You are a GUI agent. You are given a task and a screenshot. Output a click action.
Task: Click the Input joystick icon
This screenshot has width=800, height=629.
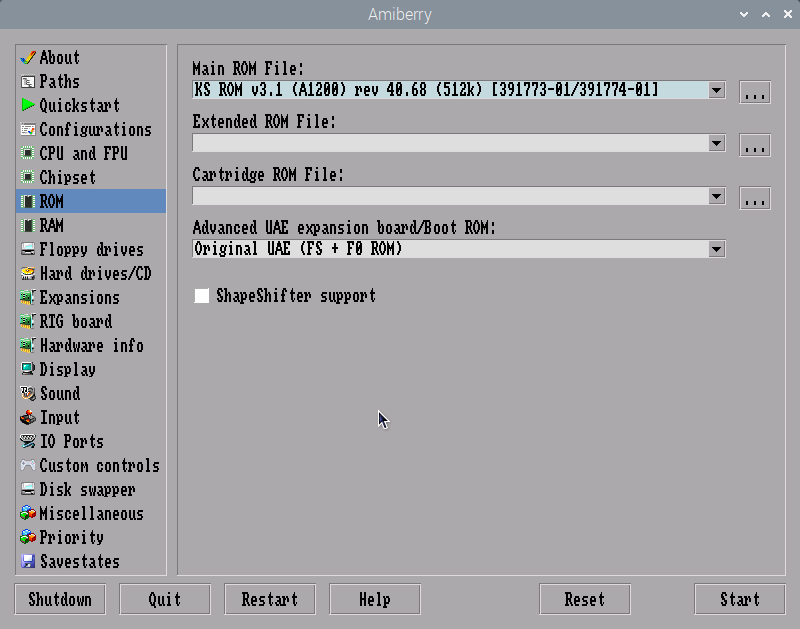(28, 417)
